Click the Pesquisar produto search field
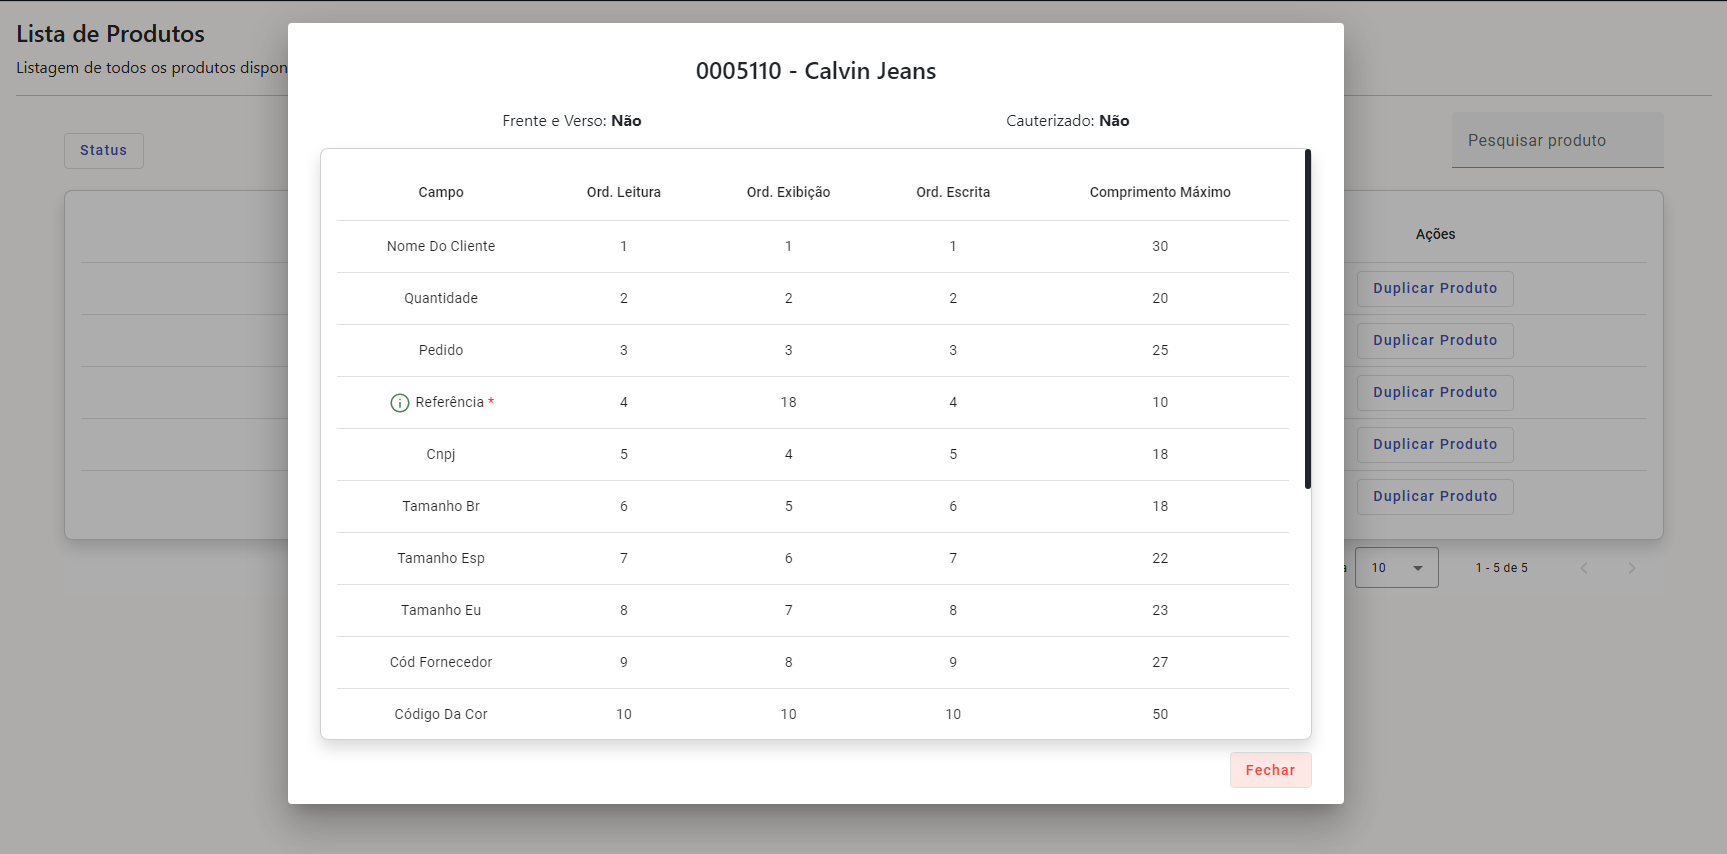This screenshot has height=854, width=1727. coord(1556,141)
